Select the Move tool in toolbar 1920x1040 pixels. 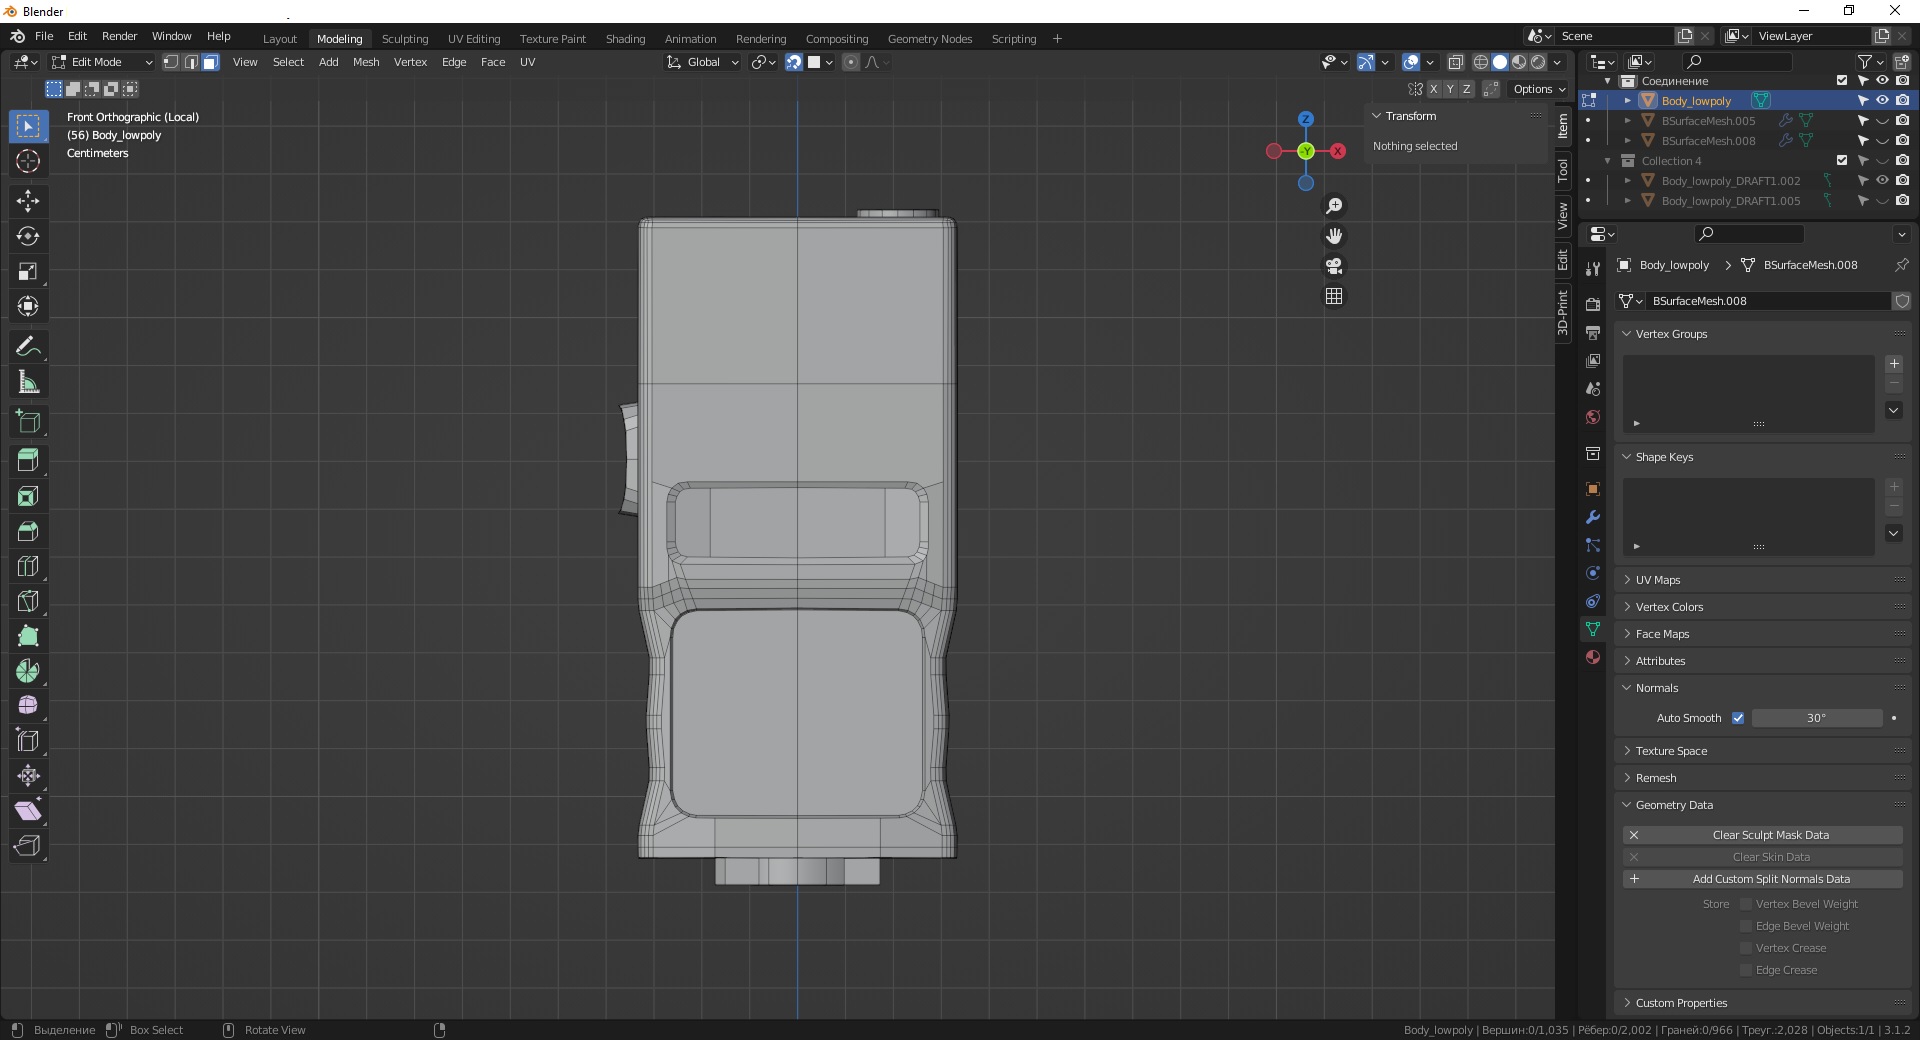[x=28, y=201]
